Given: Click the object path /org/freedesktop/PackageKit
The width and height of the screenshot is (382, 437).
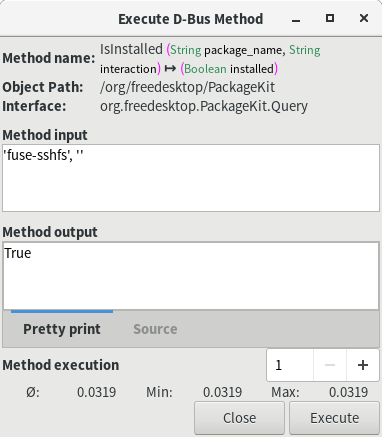Looking at the screenshot, I should coord(187,87).
